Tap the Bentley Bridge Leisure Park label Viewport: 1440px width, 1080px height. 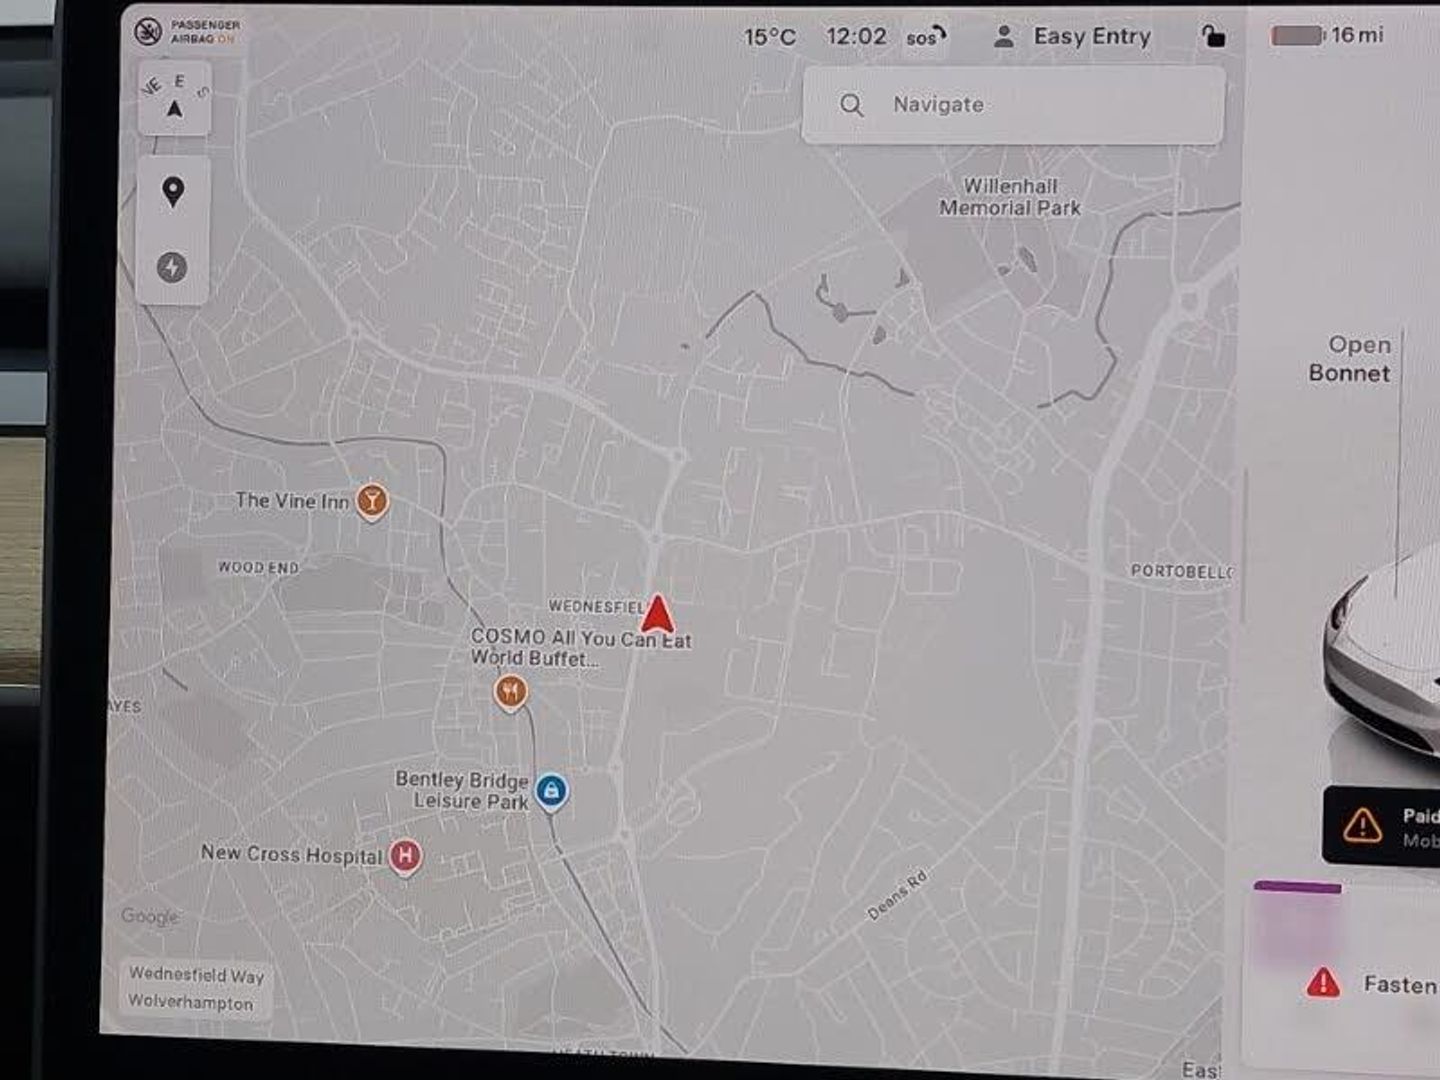(462, 790)
